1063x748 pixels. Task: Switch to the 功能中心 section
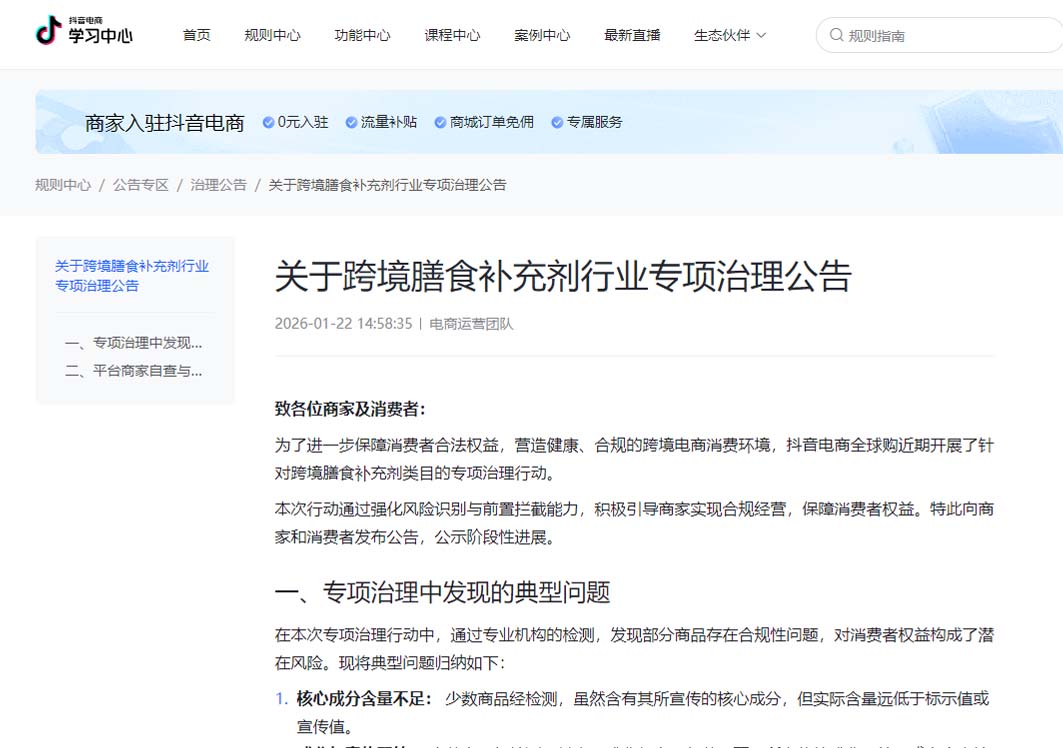tap(362, 33)
